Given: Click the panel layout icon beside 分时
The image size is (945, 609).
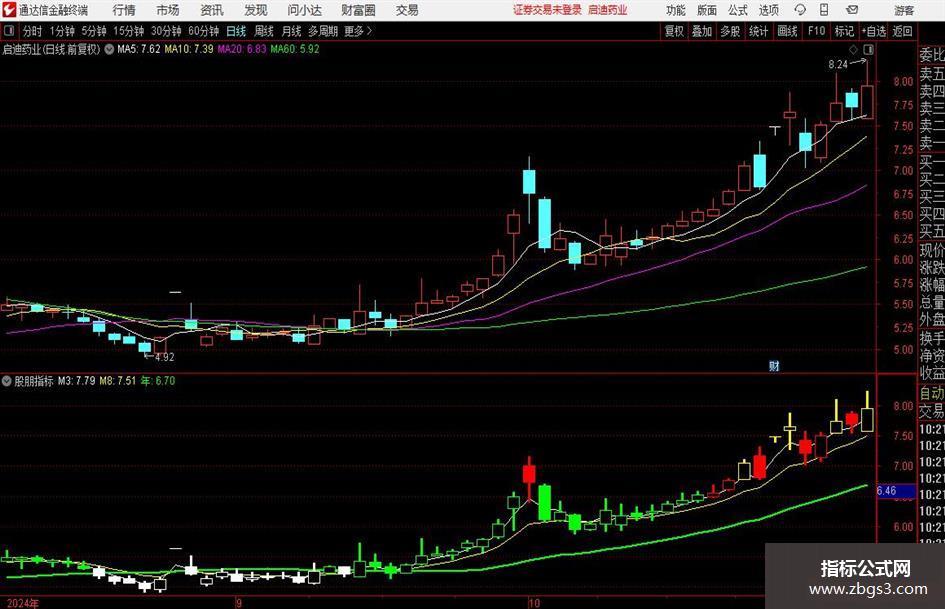Looking at the screenshot, I should (9, 31).
